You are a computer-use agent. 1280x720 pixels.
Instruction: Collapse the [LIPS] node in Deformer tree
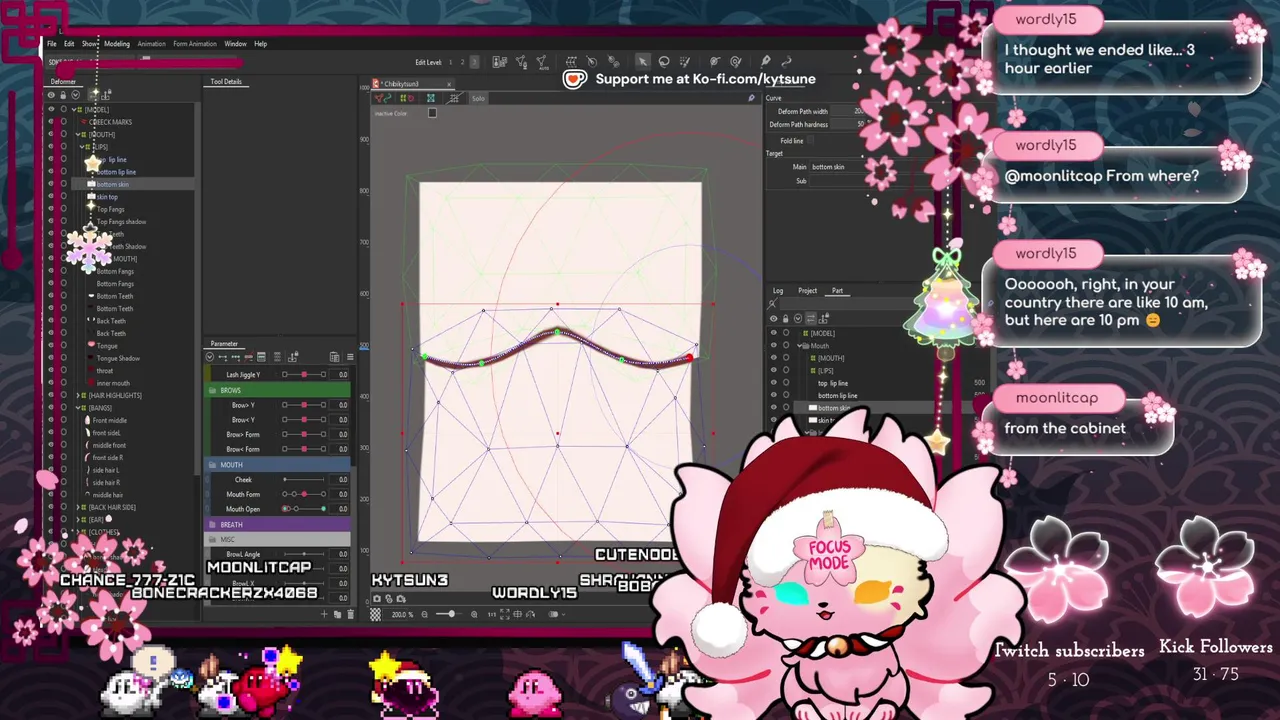[x=82, y=147]
